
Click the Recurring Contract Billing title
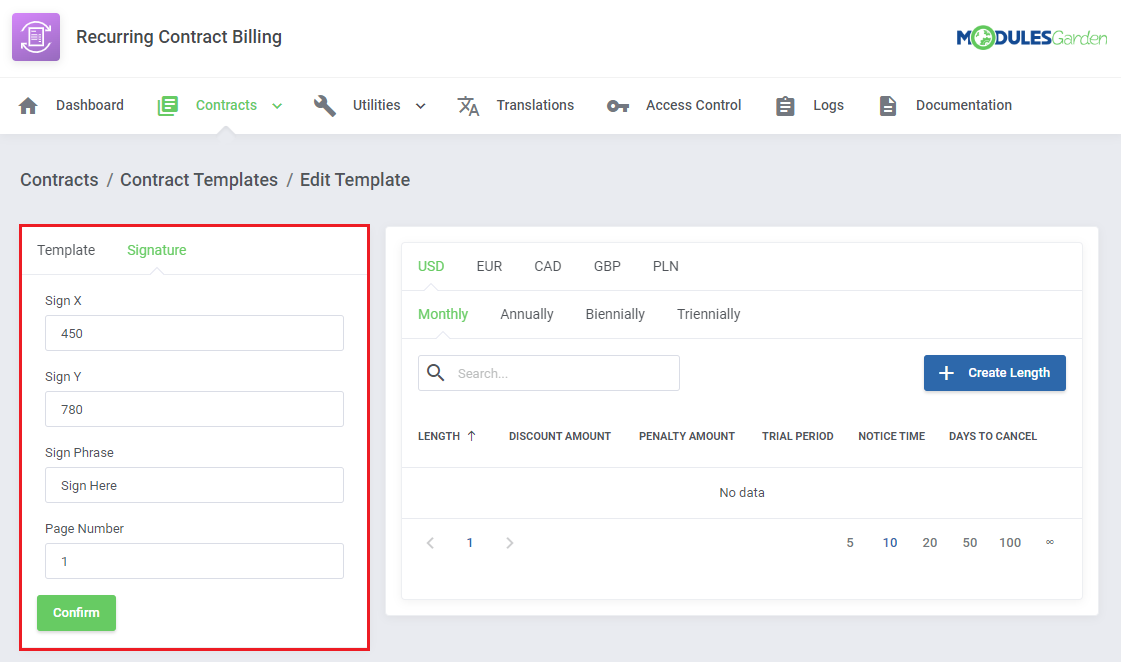pyautogui.click(x=179, y=37)
